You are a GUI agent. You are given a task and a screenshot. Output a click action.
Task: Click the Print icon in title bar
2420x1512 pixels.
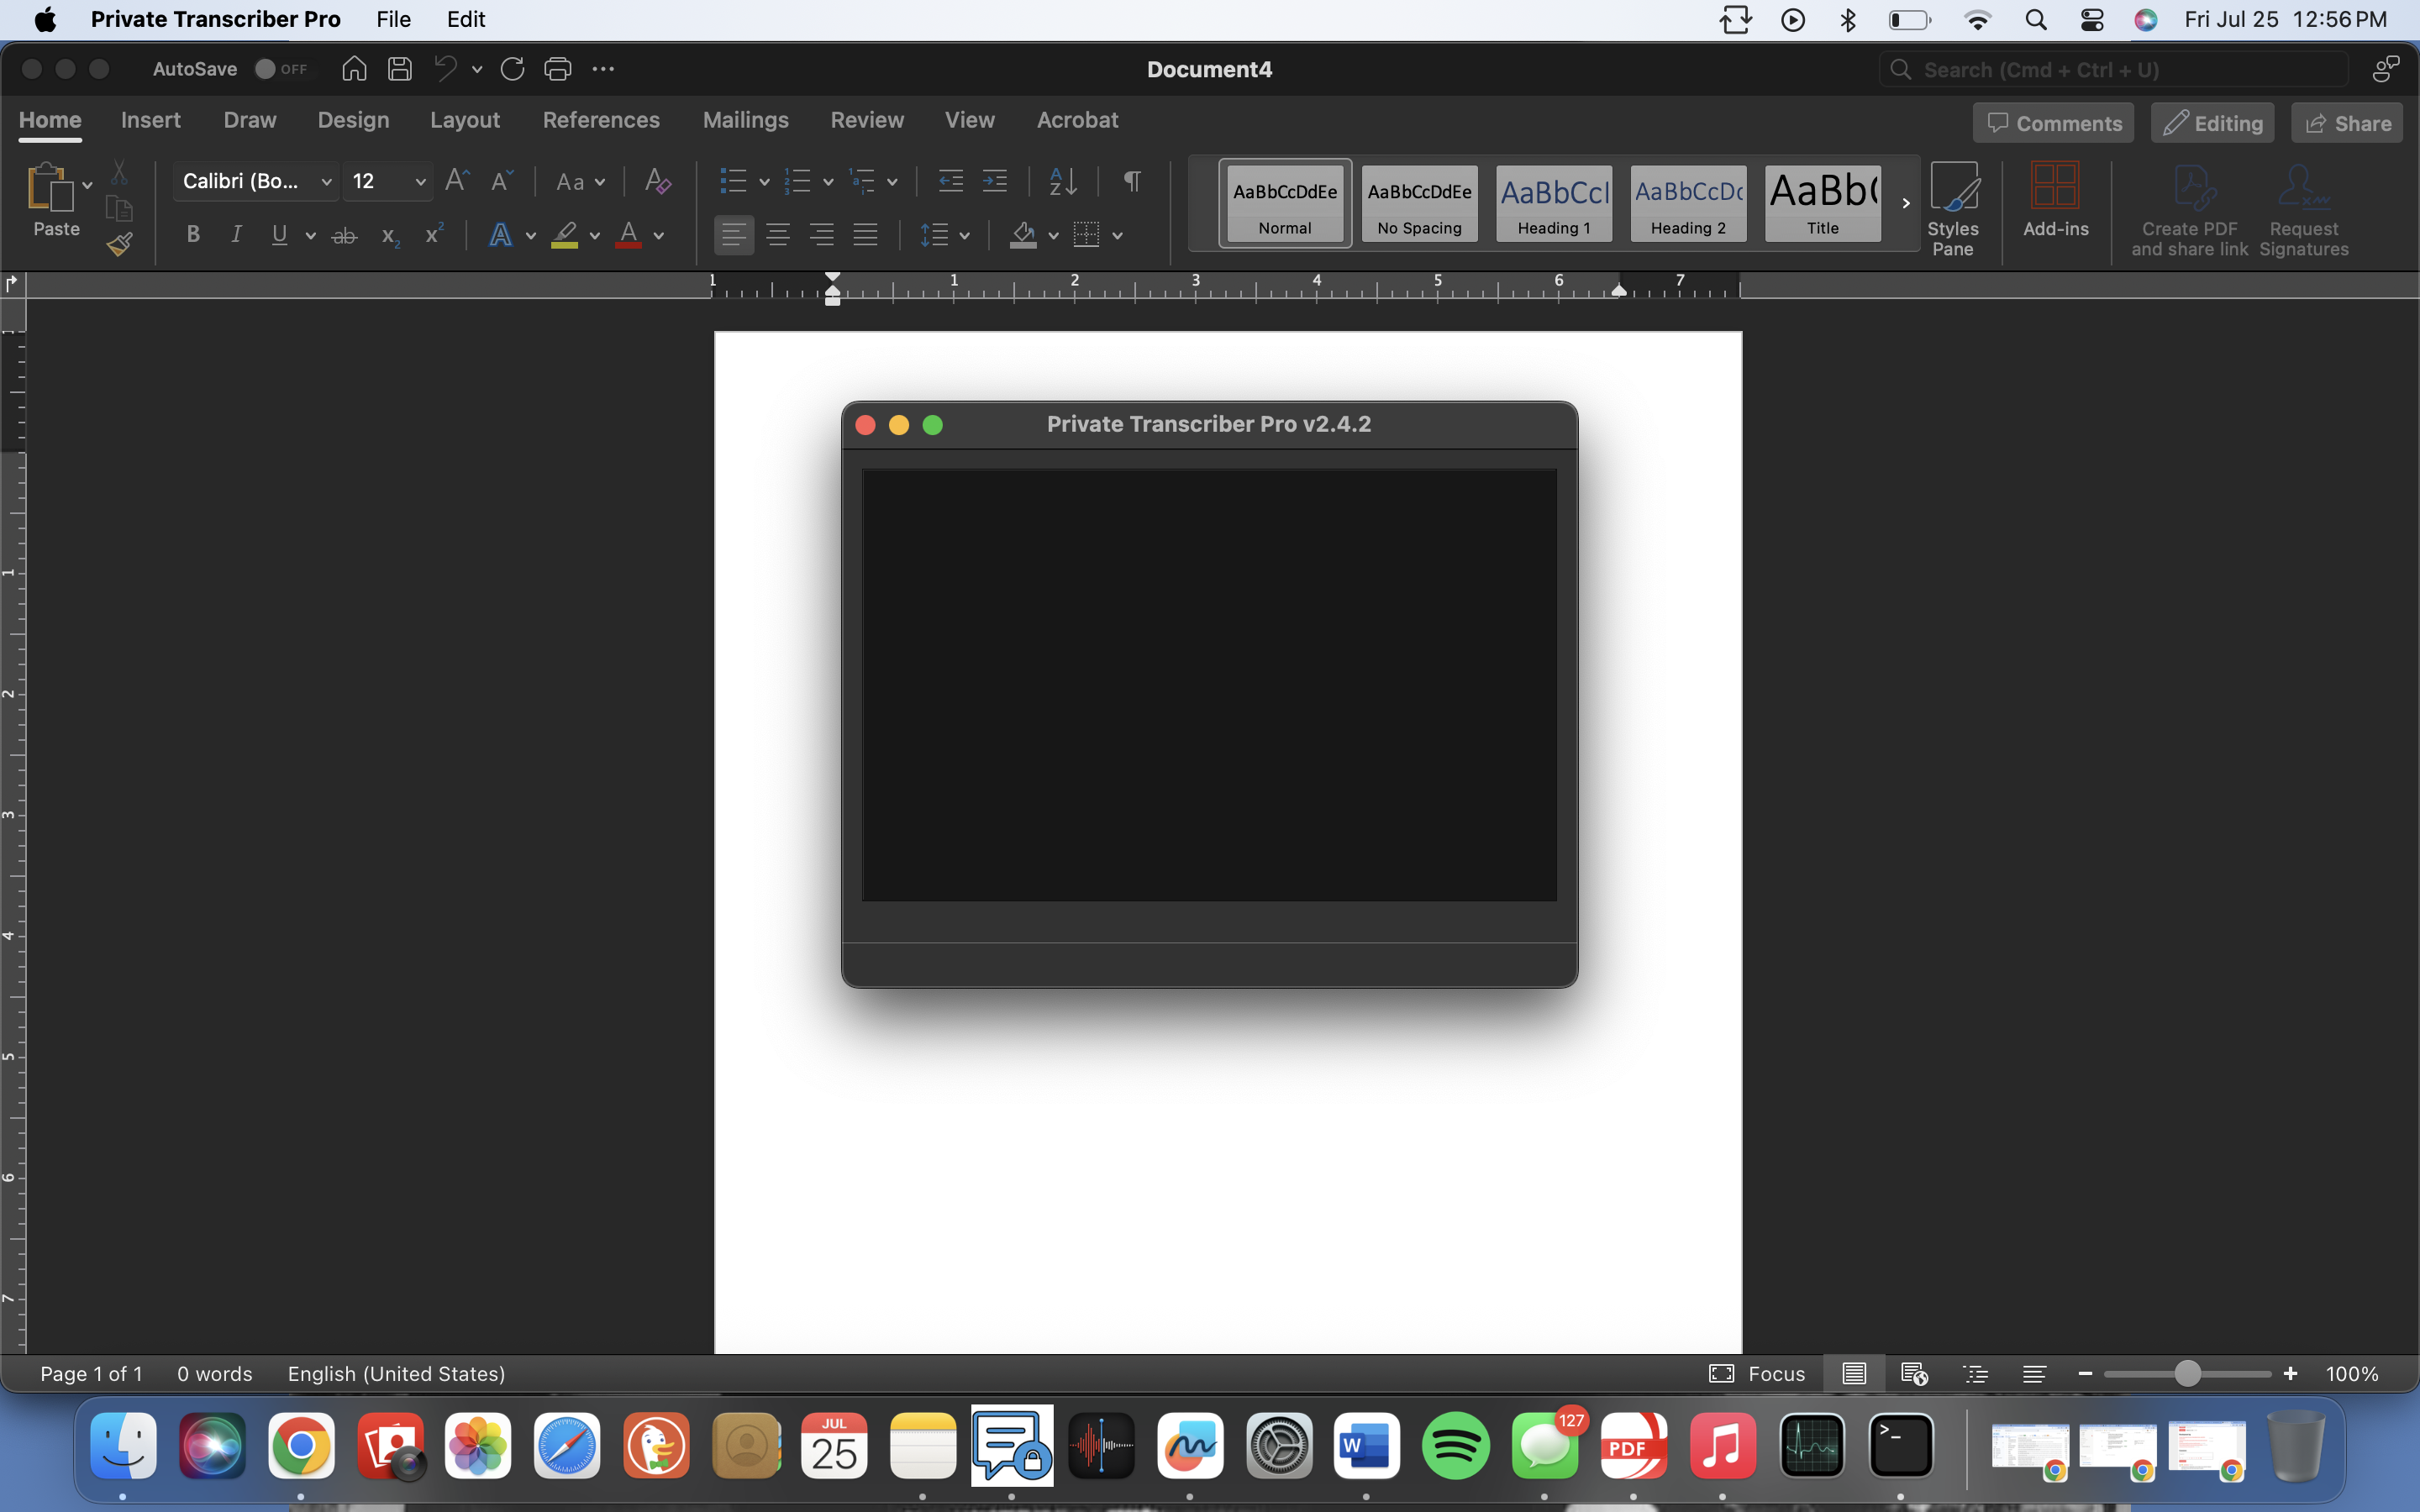click(x=557, y=69)
